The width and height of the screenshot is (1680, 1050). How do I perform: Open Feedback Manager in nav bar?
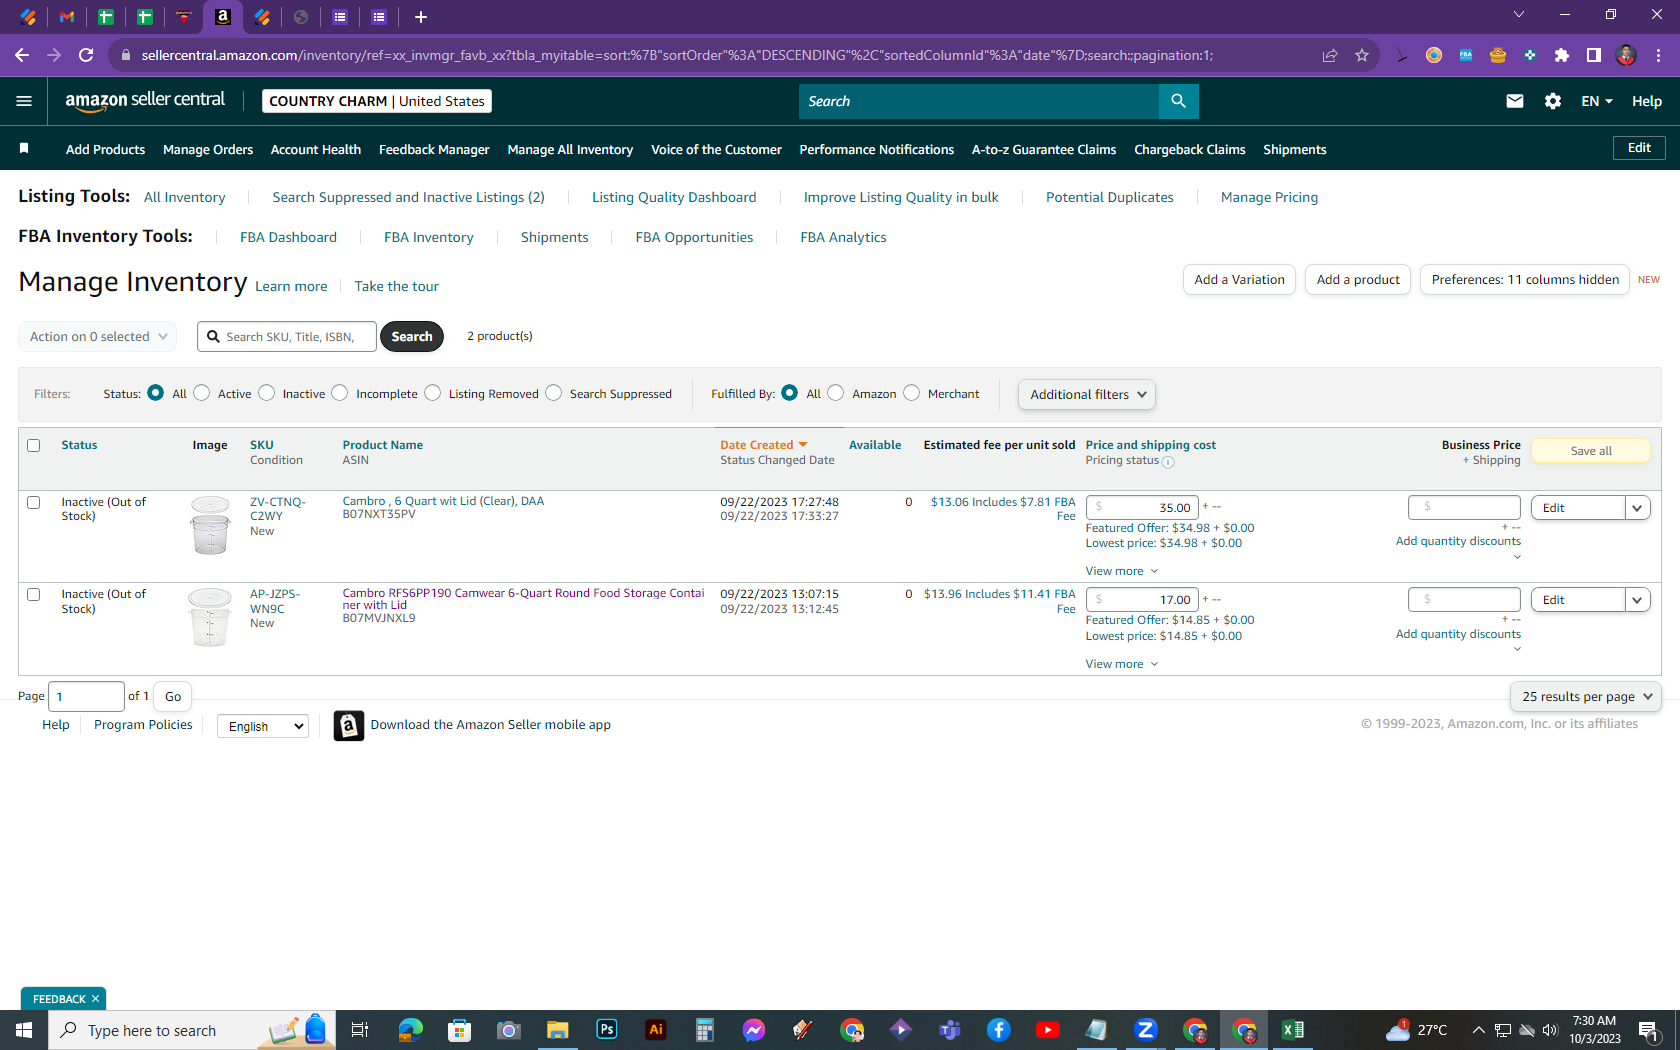[434, 149]
